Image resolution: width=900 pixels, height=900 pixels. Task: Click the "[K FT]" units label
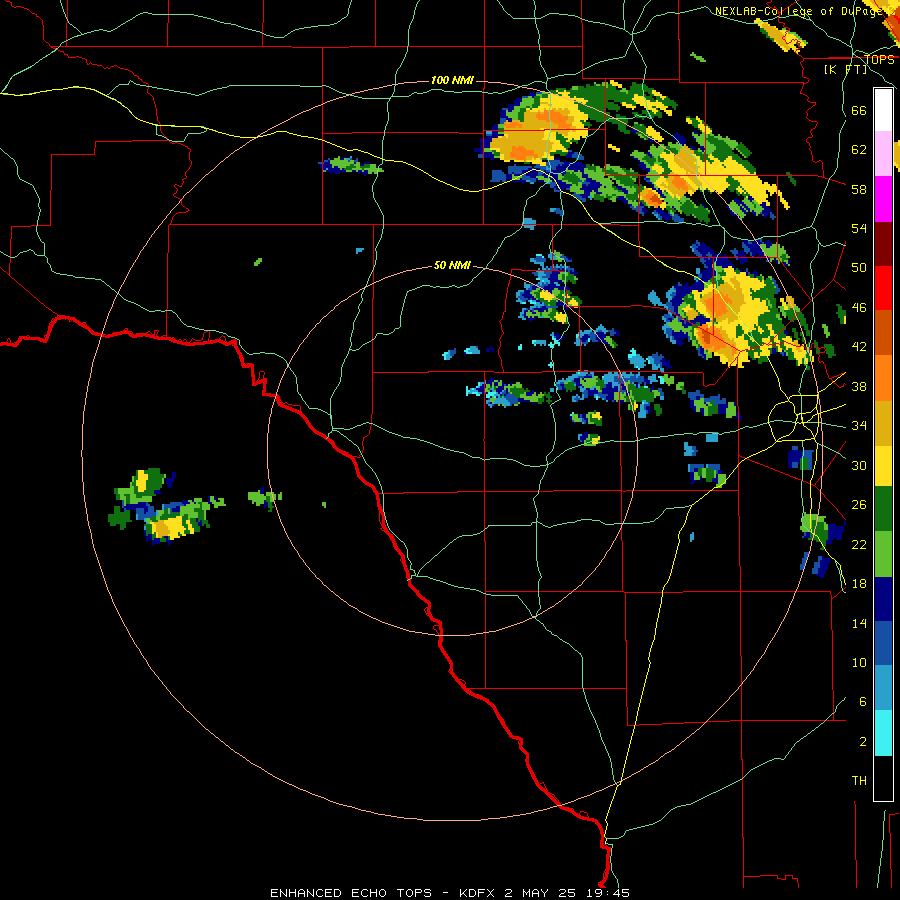click(845, 69)
